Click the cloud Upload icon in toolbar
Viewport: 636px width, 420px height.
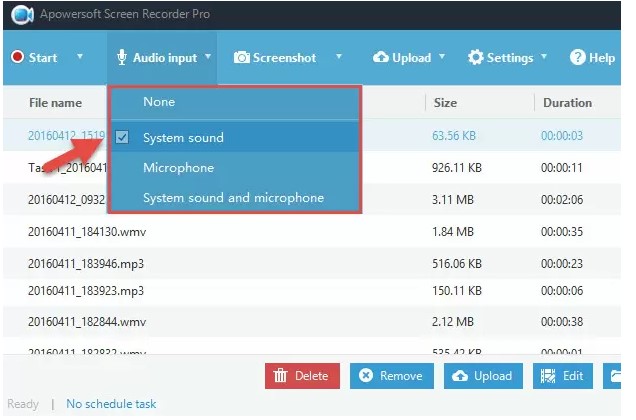380,58
